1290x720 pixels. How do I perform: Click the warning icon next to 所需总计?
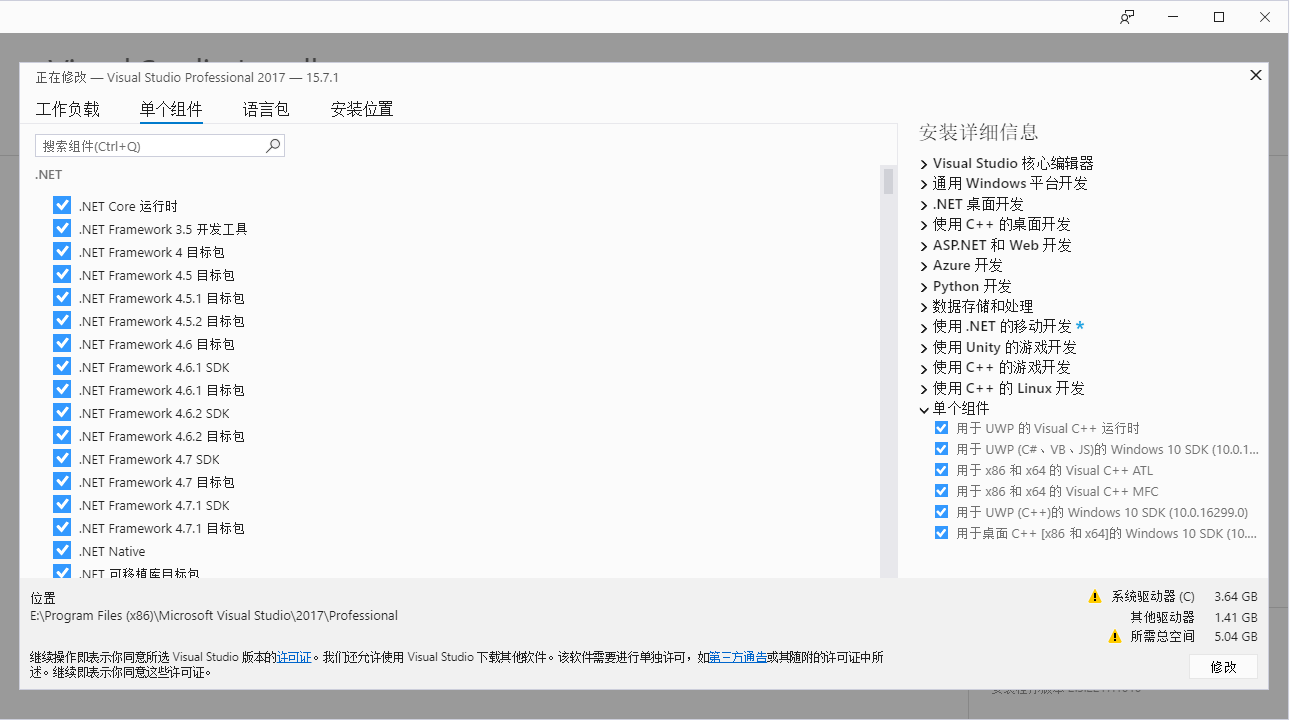tap(1114, 636)
